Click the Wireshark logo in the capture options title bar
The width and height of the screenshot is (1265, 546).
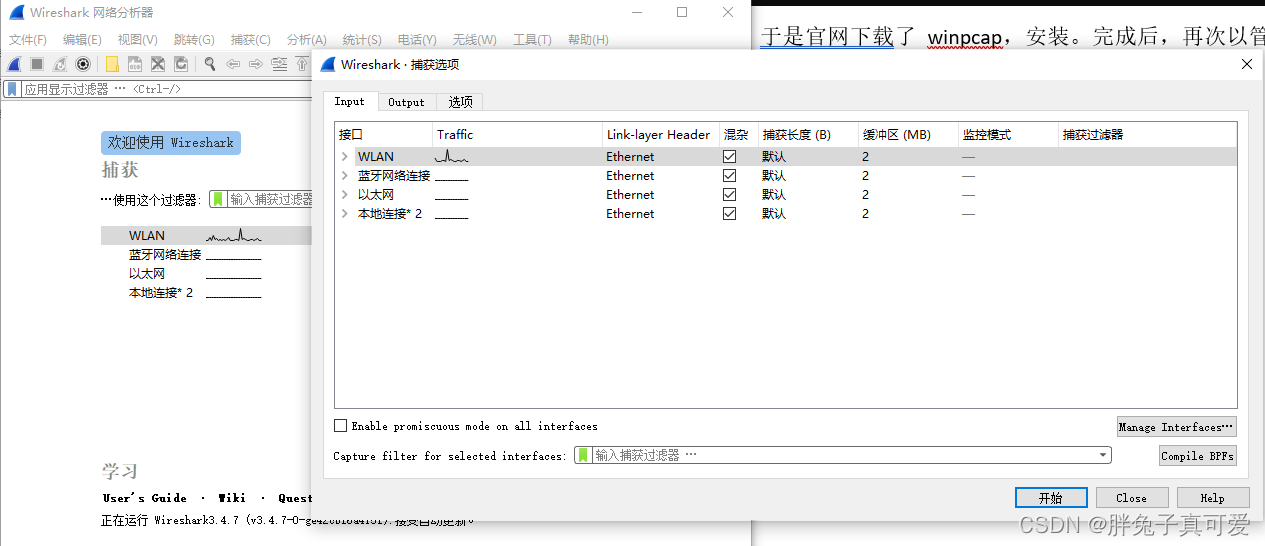[x=327, y=64]
